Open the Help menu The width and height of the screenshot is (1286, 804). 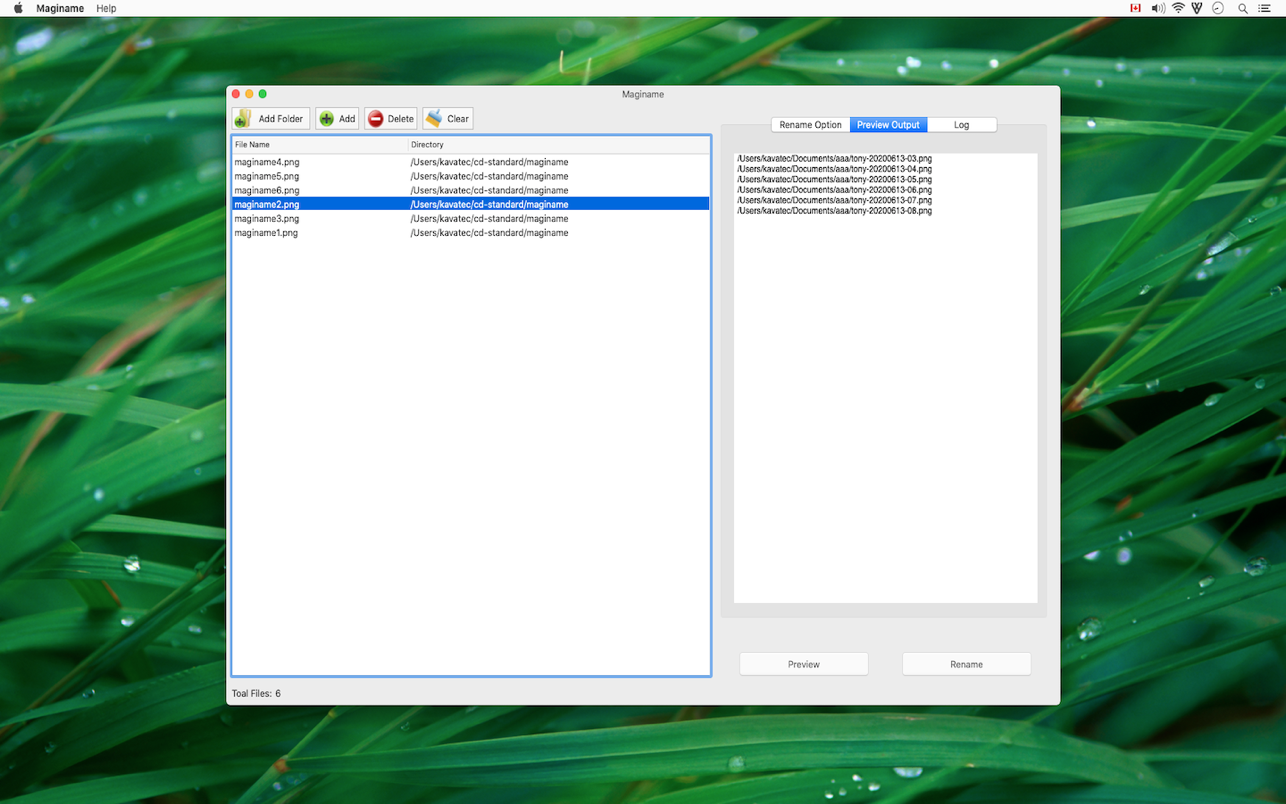[x=106, y=8]
